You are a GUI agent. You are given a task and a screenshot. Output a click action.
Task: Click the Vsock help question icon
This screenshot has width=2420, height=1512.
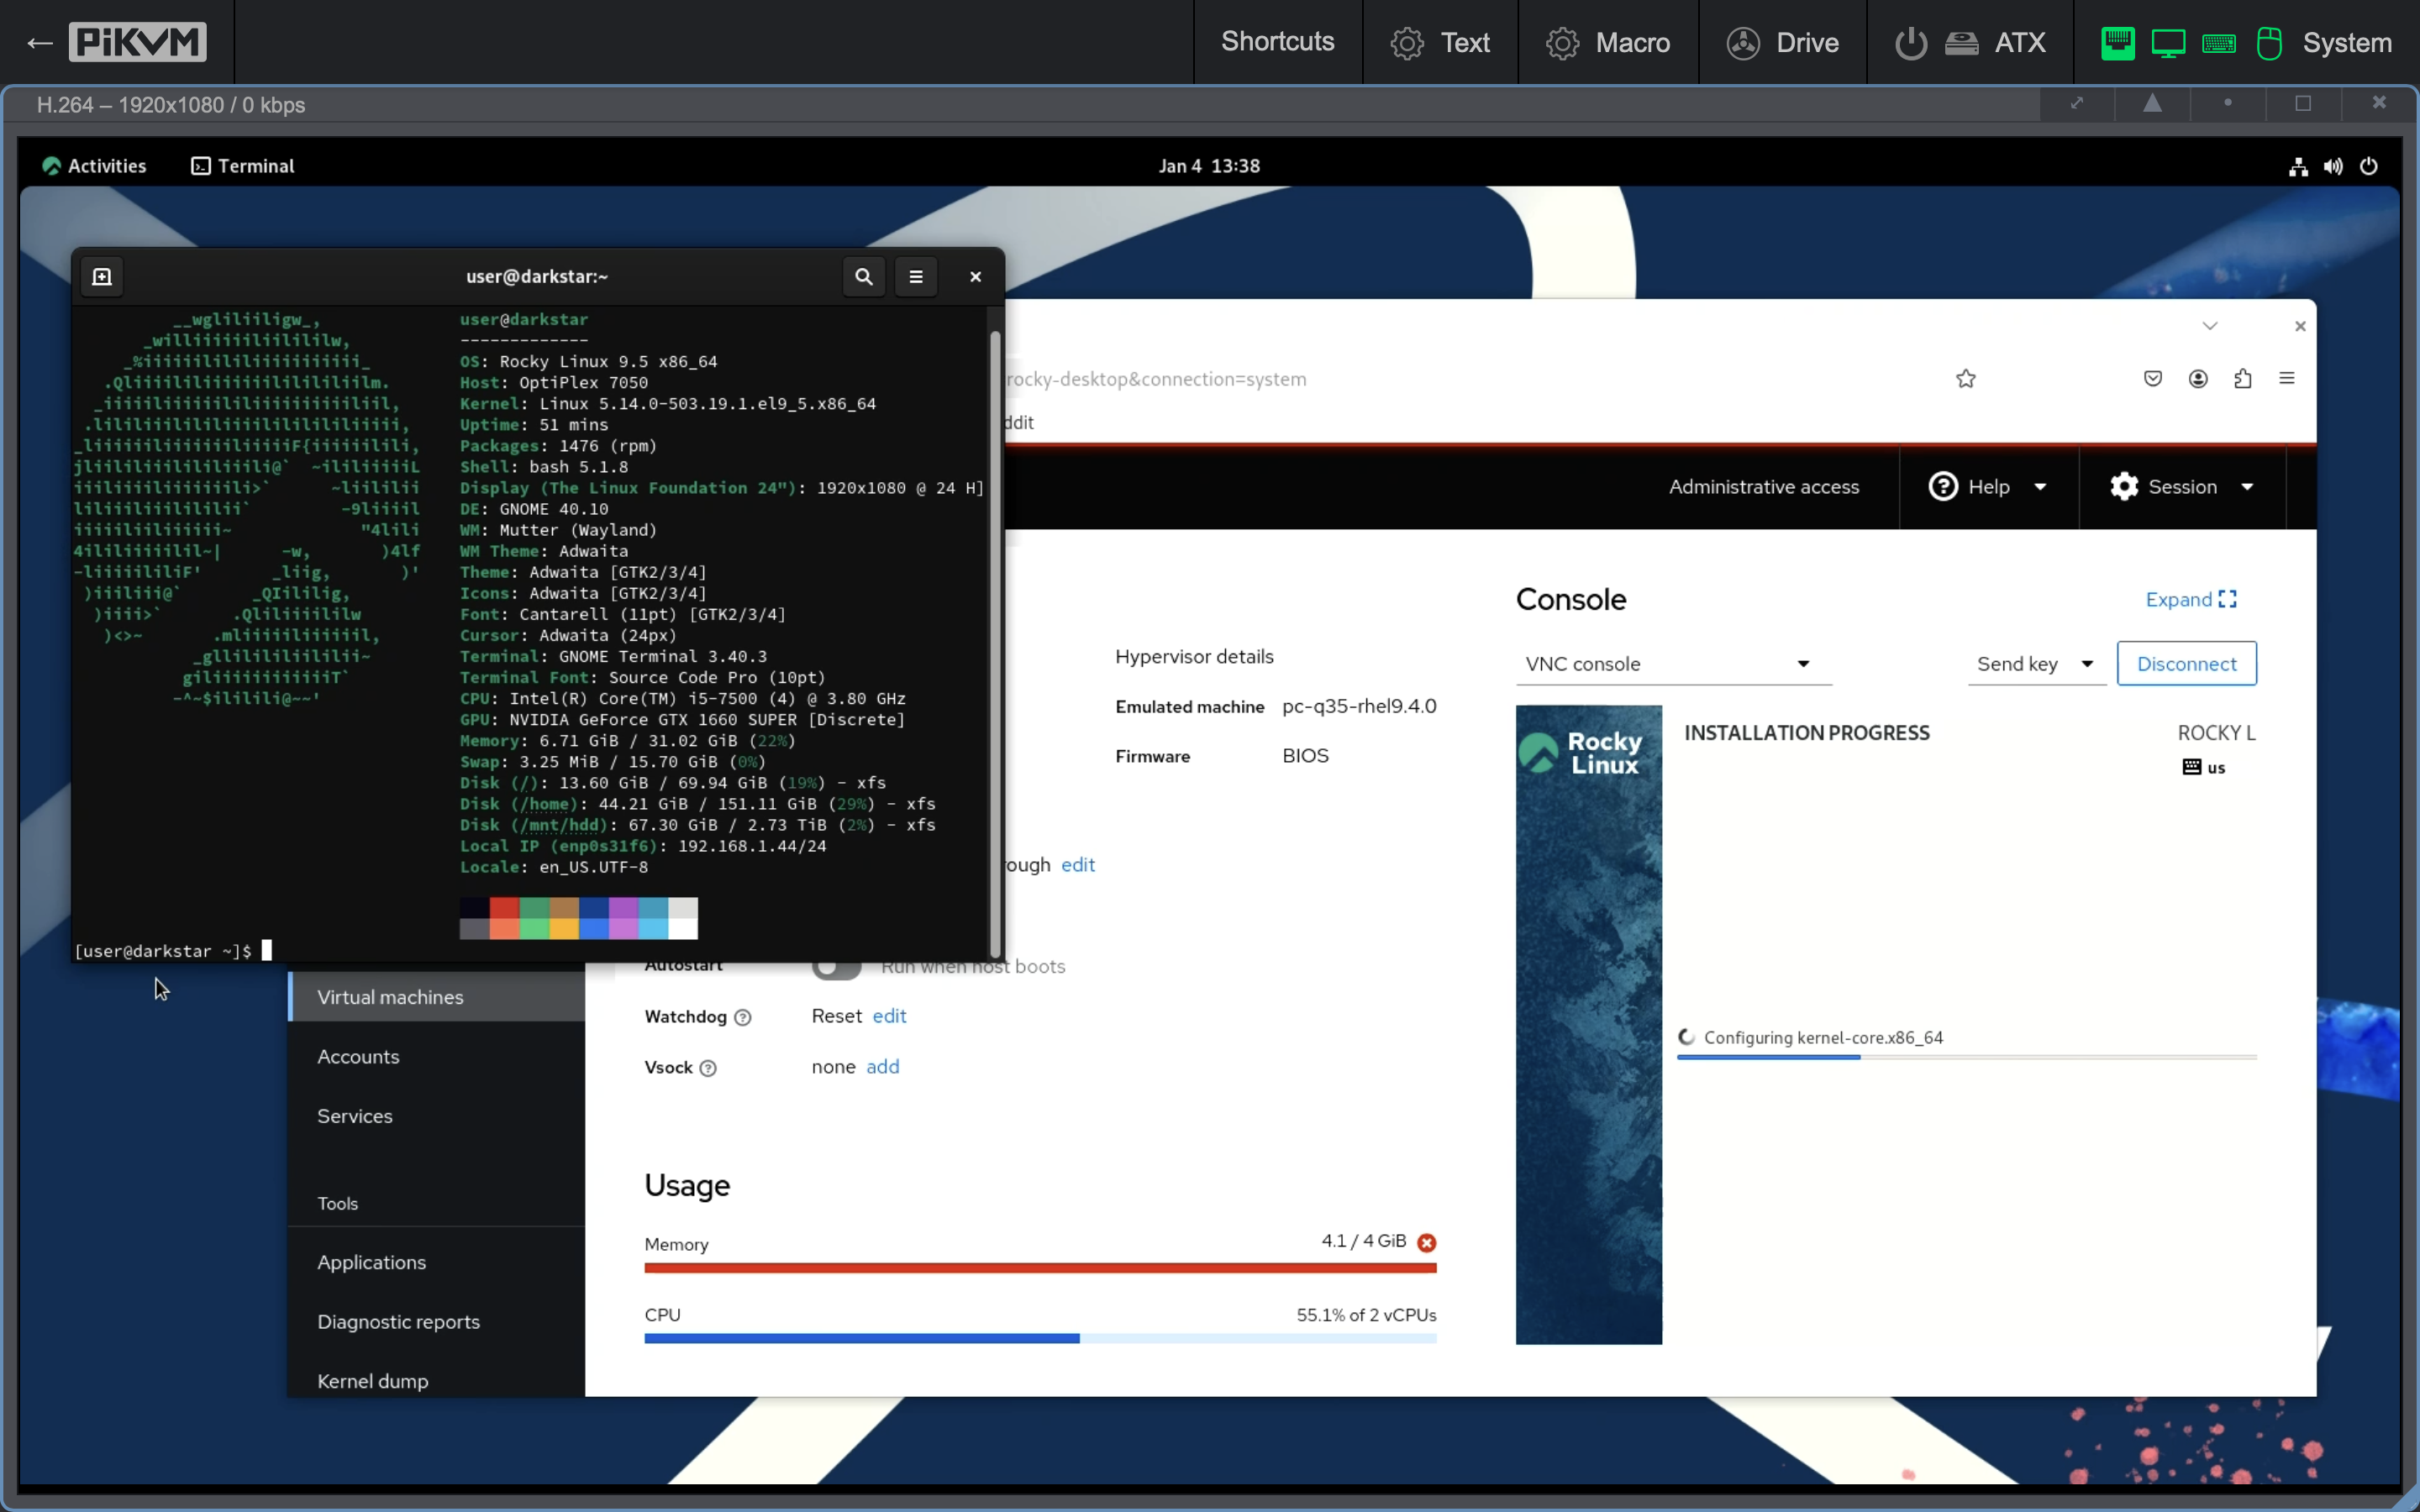tap(708, 1068)
